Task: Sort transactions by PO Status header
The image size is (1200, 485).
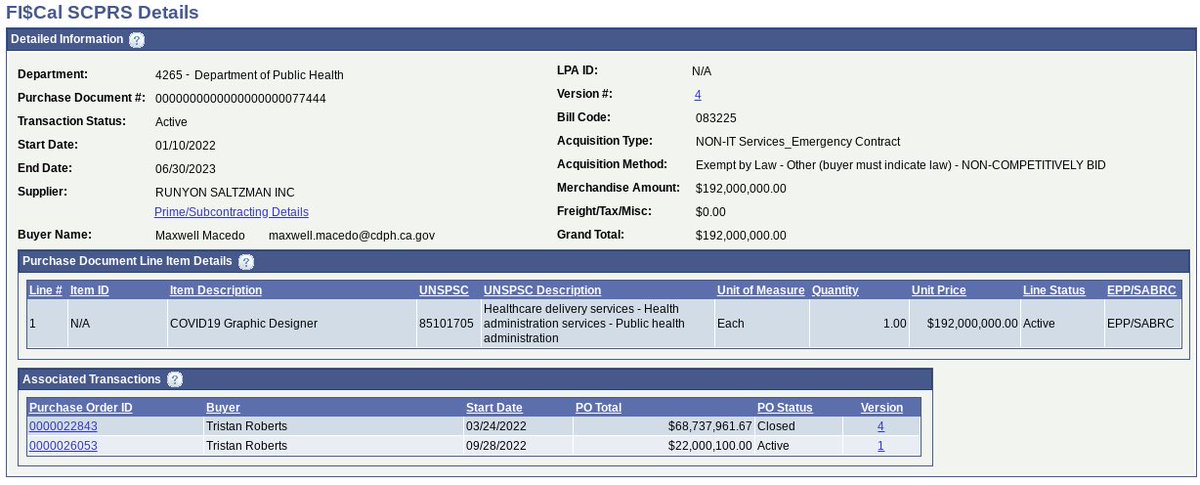Action: 785,408
